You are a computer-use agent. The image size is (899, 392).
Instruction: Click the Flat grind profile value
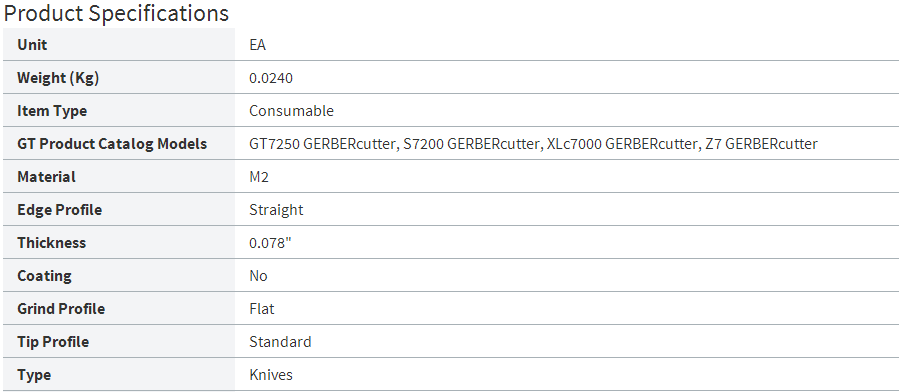(262, 309)
